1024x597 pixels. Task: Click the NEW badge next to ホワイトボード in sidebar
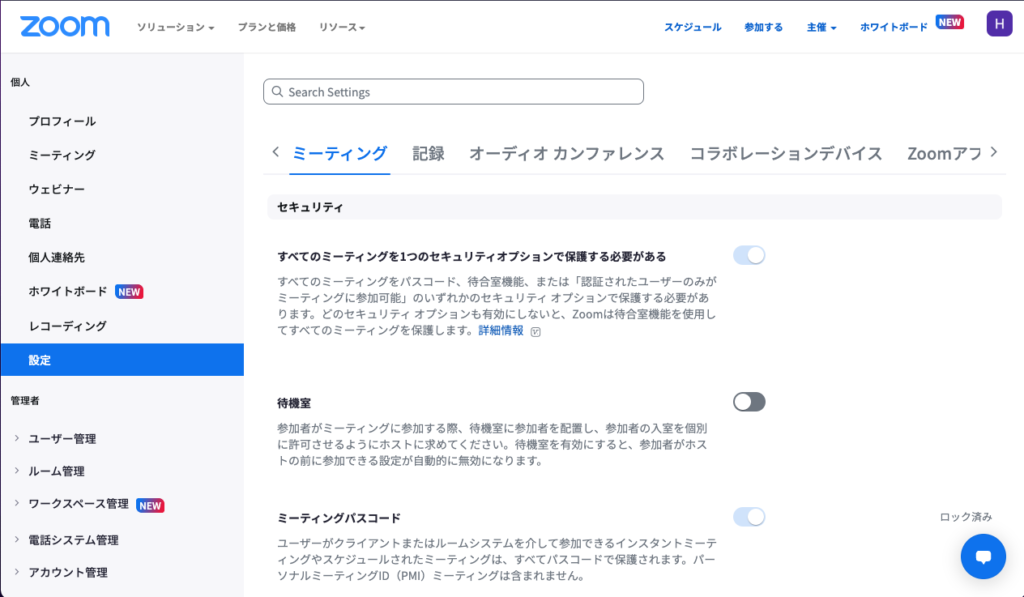coord(129,292)
